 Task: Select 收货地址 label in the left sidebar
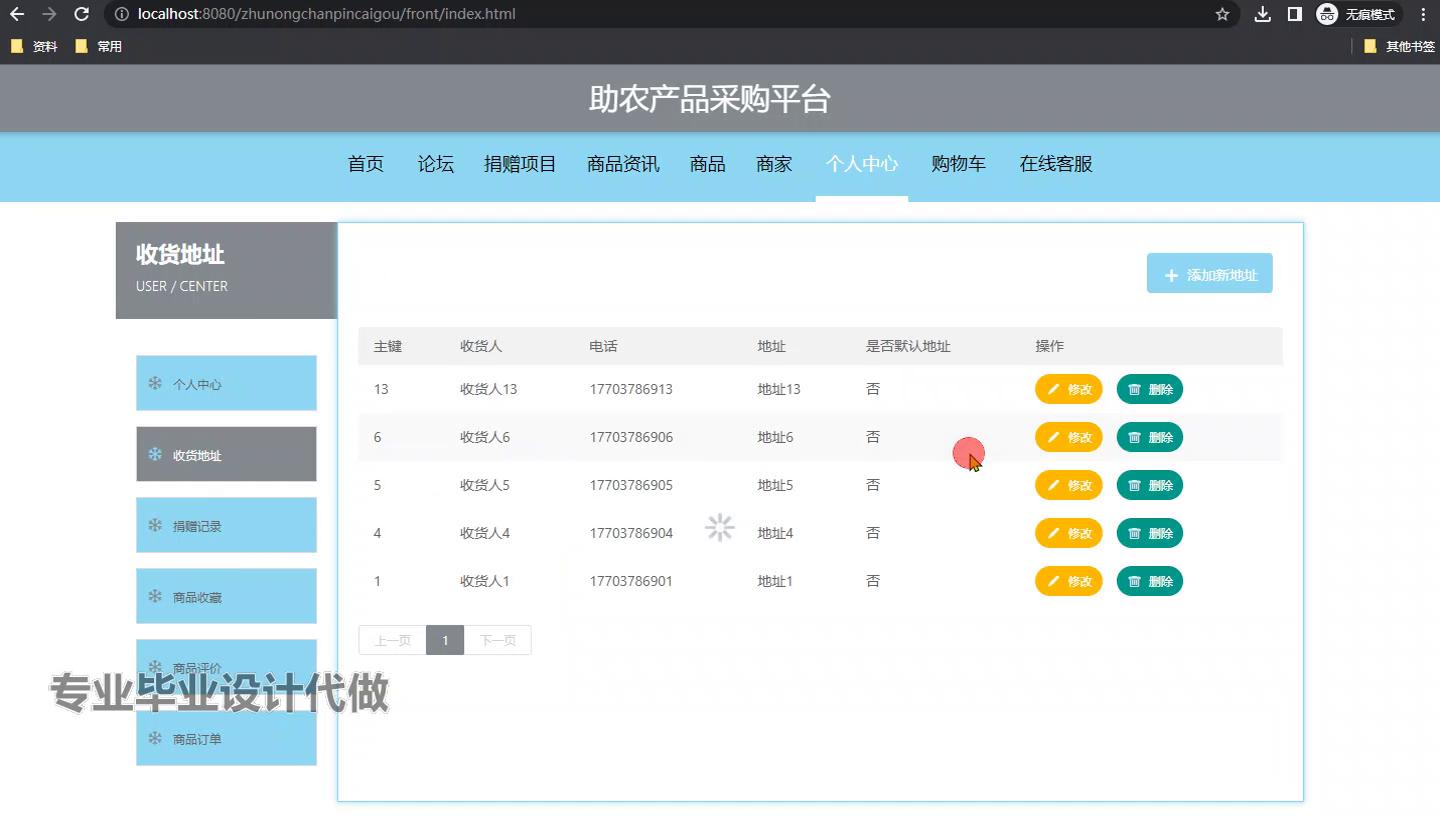click(x=197, y=455)
